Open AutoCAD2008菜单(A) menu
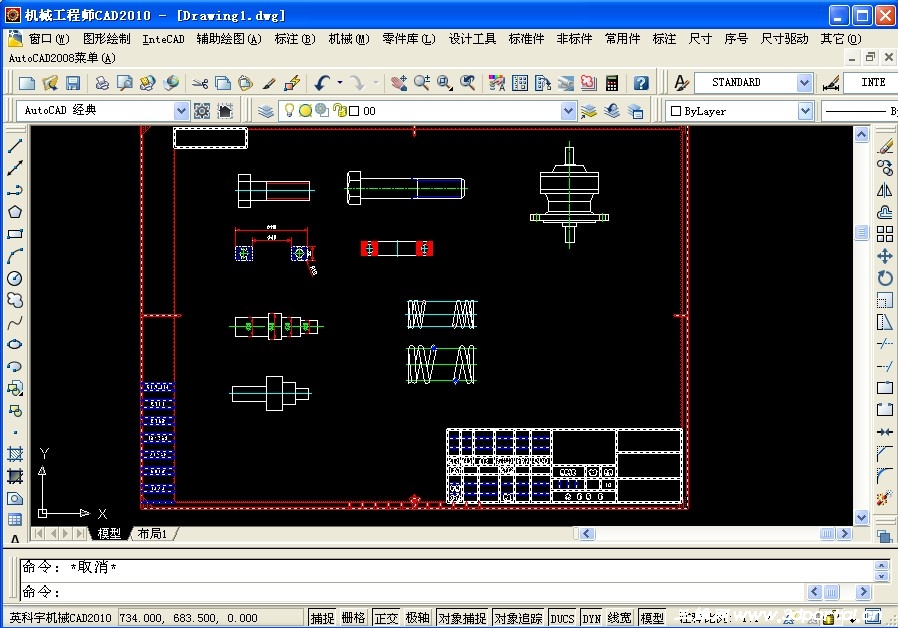The image size is (898, 628). (62, 58)
